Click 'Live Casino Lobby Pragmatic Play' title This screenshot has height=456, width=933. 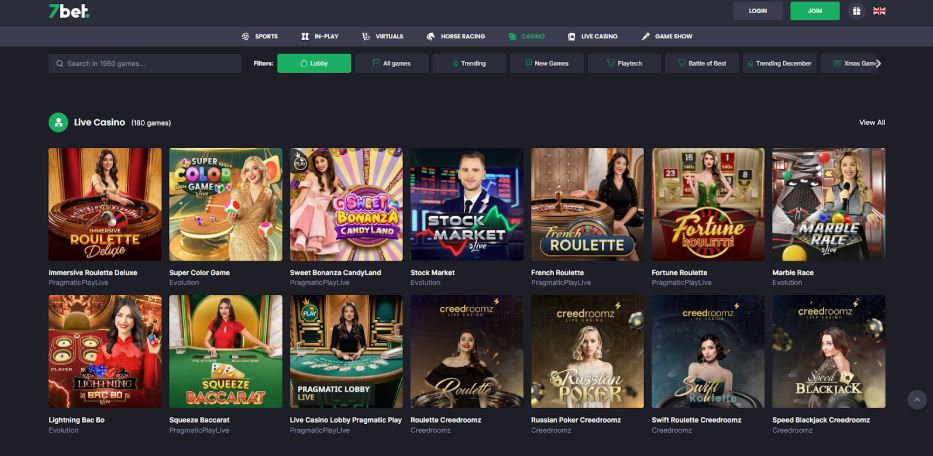tap(346, 420)
